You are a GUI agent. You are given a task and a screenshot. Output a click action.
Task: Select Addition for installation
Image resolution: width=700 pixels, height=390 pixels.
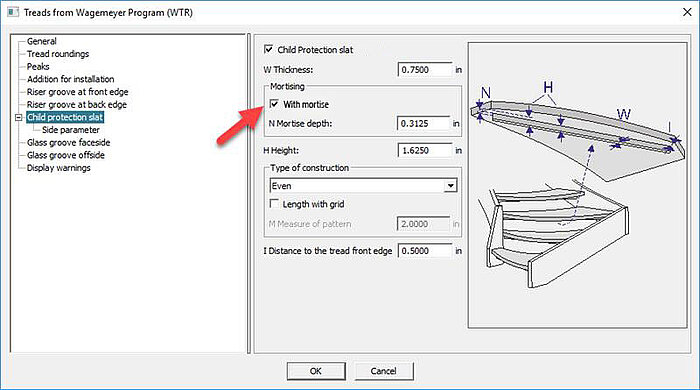(71, 79)
